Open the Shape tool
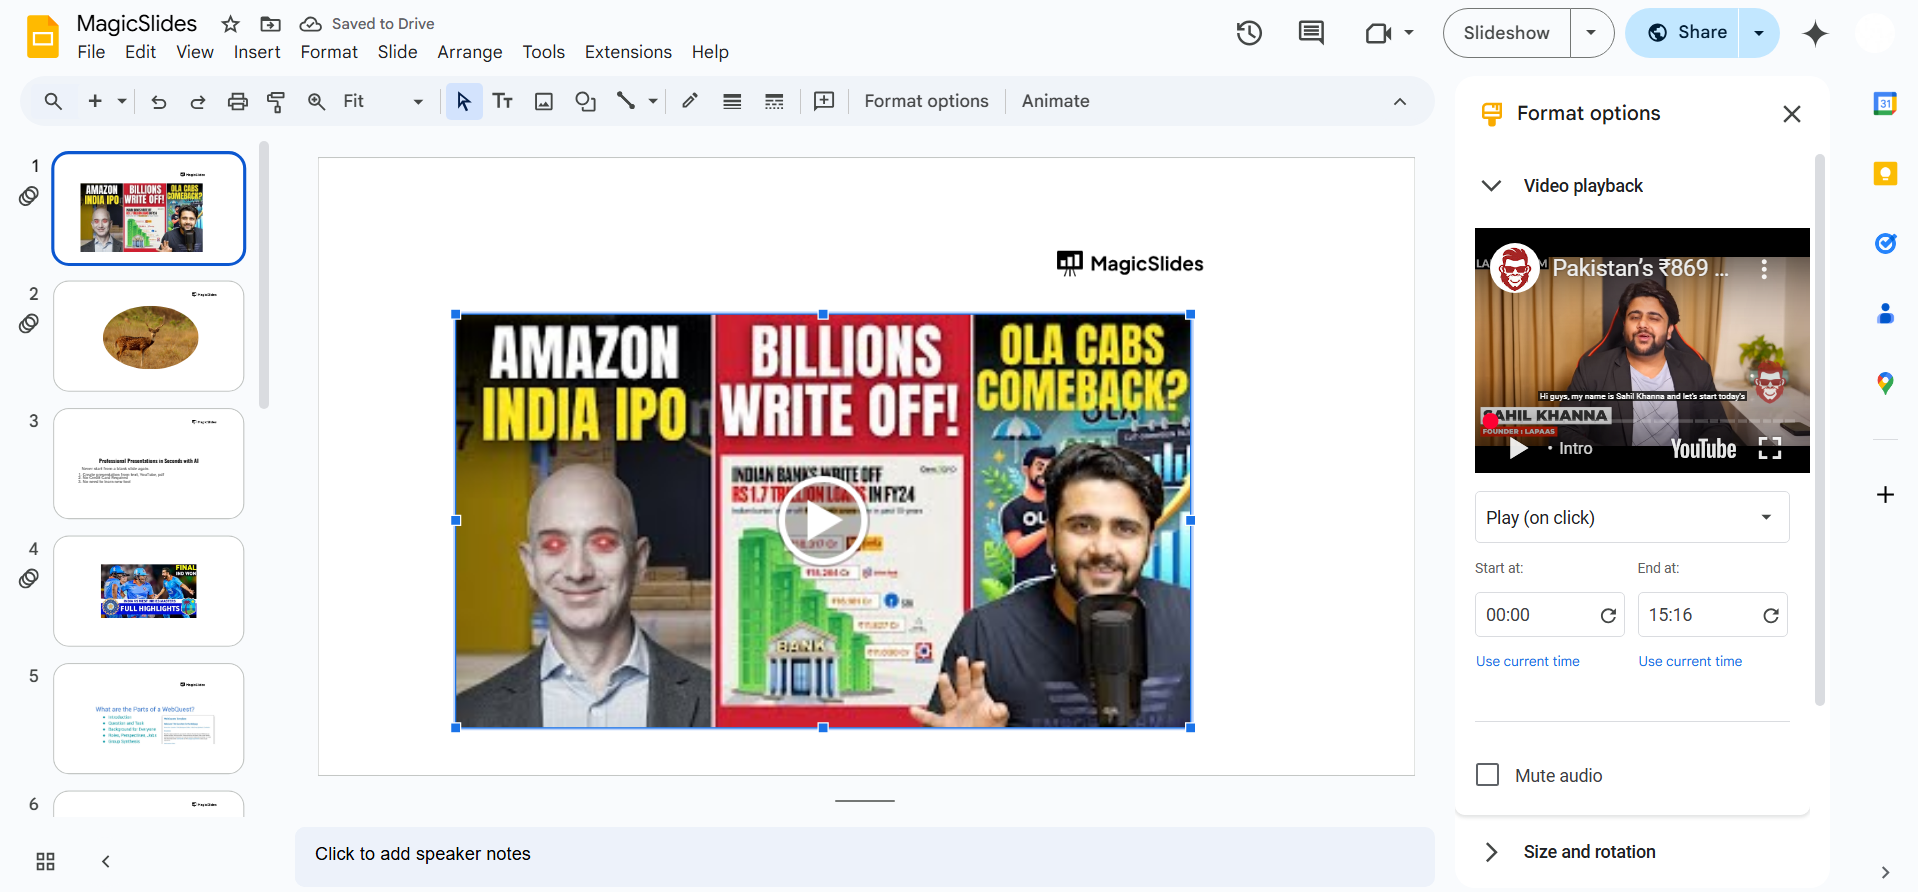Viewport: 1918px width, 892px height. [x=585, y=101]
